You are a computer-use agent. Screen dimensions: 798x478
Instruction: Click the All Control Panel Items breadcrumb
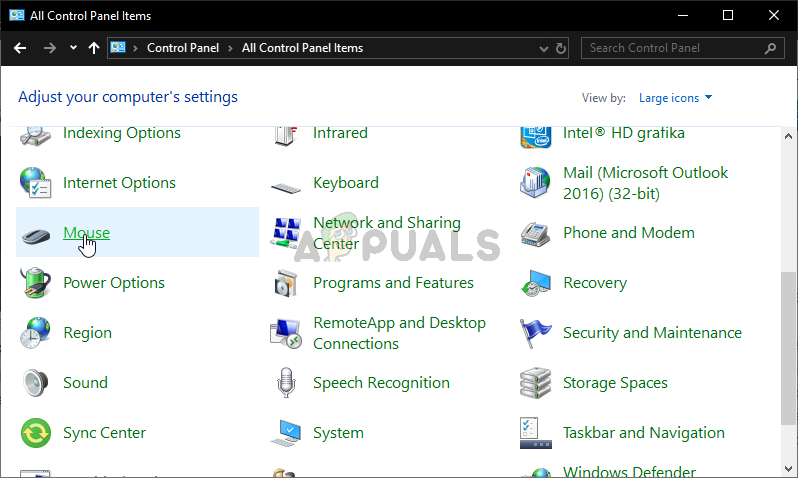tap(302, 48)
